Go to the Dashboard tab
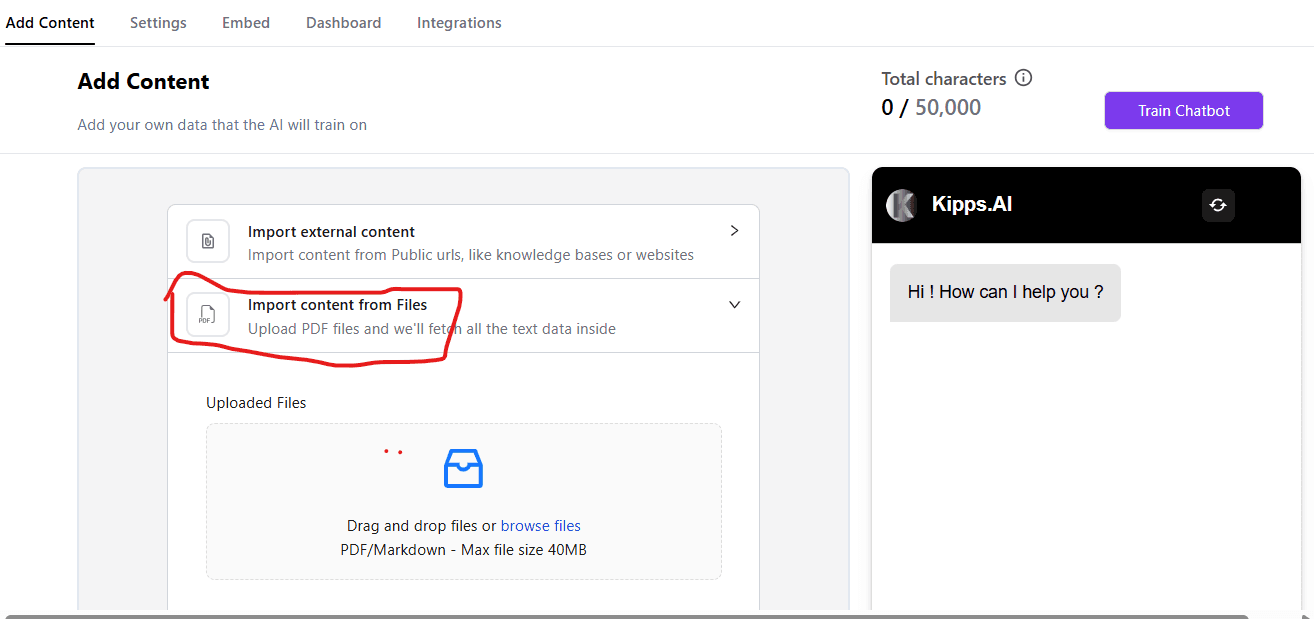Viewport: 1314px width, 619px height. 343,23
